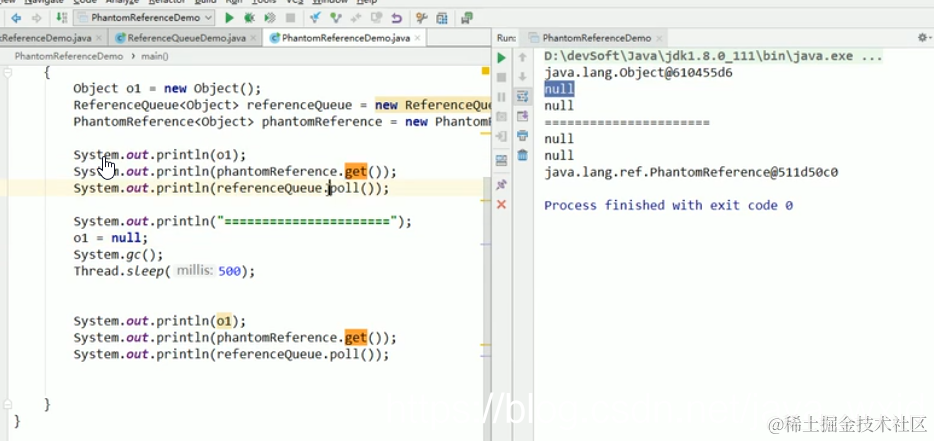Open Run panel gear settings
This screenshot has height=441, width=934.
[923, 38]
